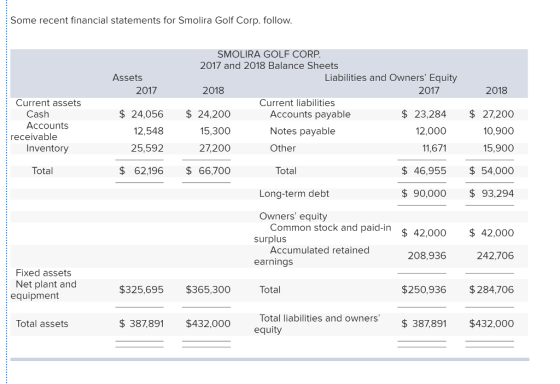Click Accounts payable 2018 value $27,200
This screenshot has height=384, width=560.
coord(491,114)
